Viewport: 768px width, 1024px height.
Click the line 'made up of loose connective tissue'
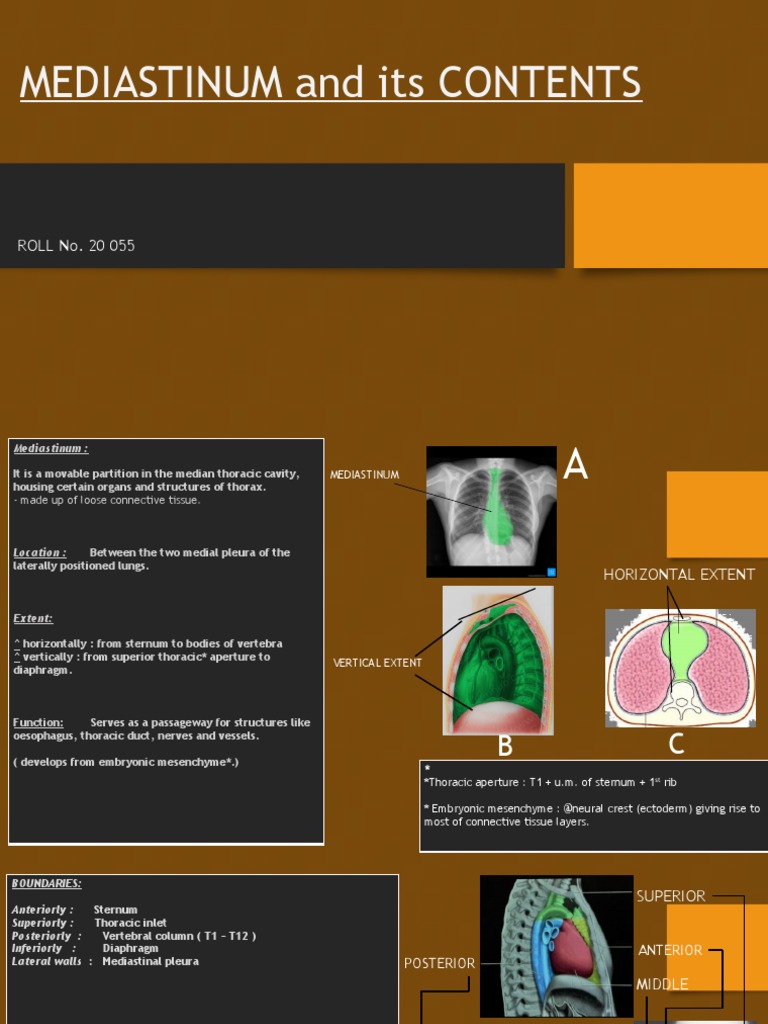click(106, 500)
